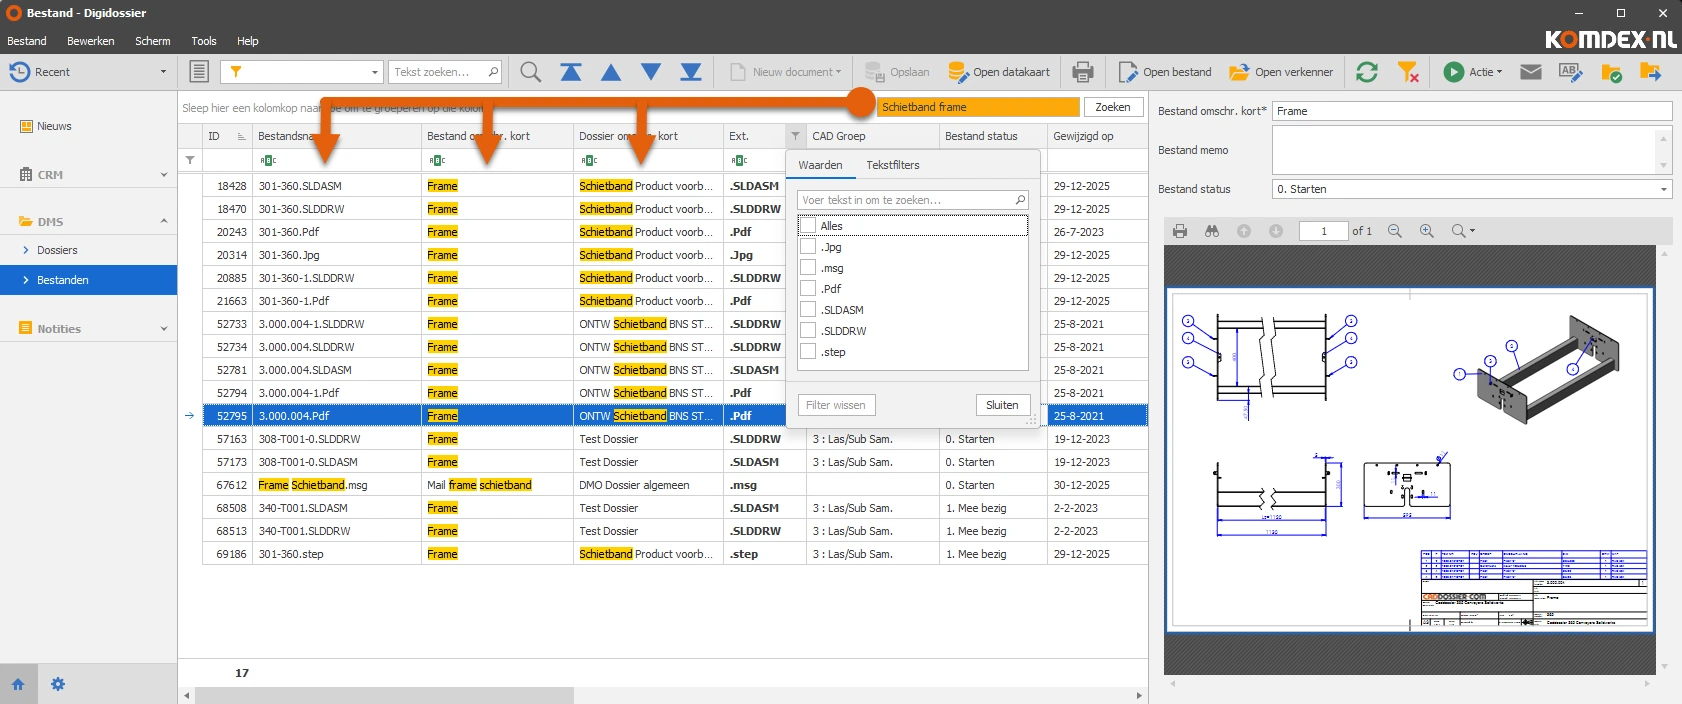Click the green refresh icon

click(1367, 72)
